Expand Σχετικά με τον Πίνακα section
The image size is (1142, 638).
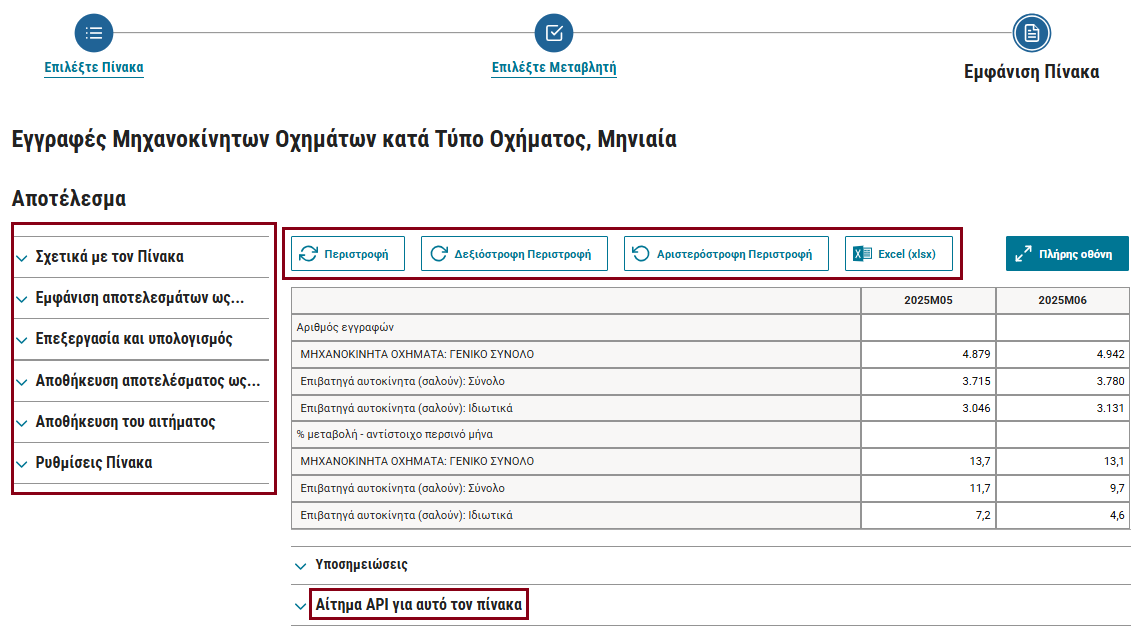[142, 257]
